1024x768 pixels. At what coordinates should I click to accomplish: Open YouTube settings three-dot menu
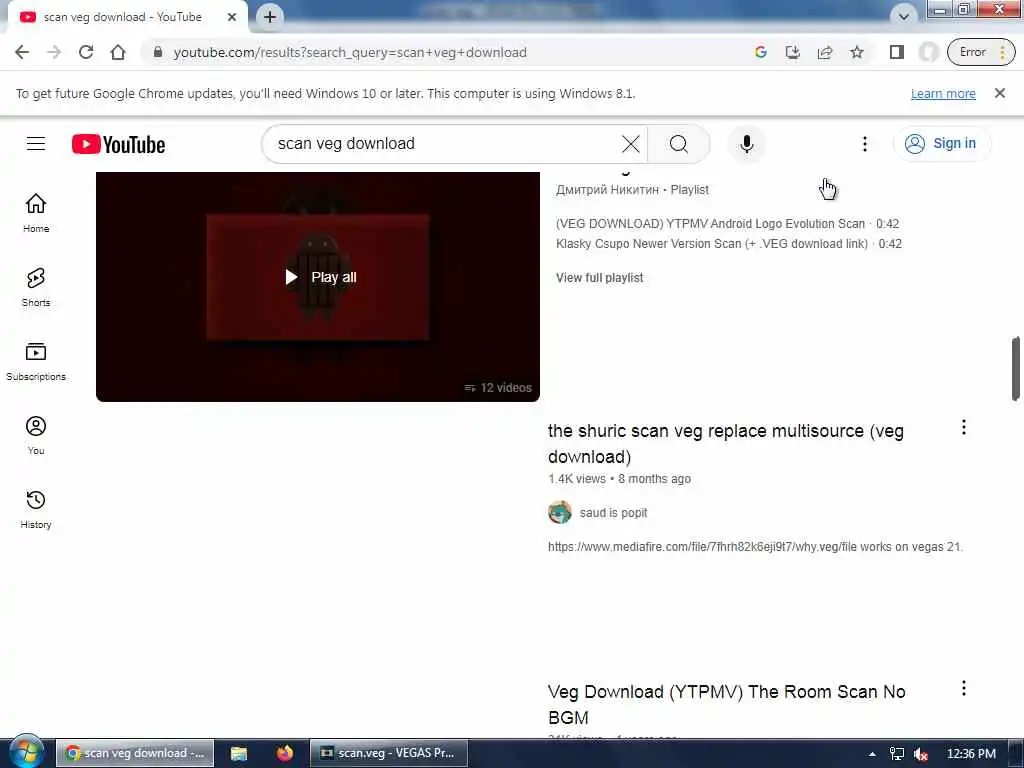click(x=864, y=144)
